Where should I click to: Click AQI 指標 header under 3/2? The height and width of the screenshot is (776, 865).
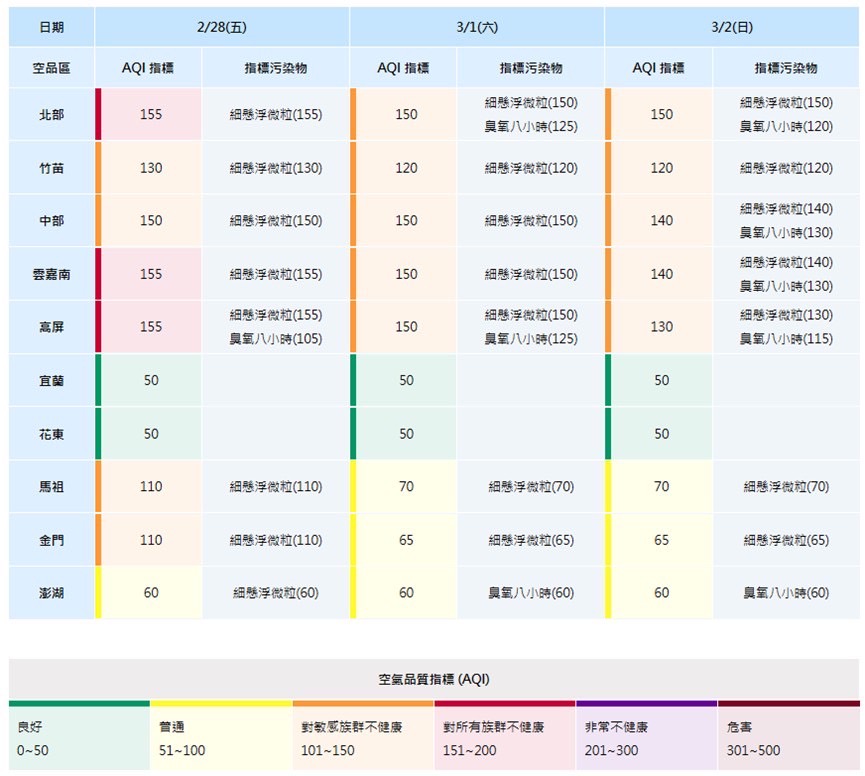click(658, 68)
